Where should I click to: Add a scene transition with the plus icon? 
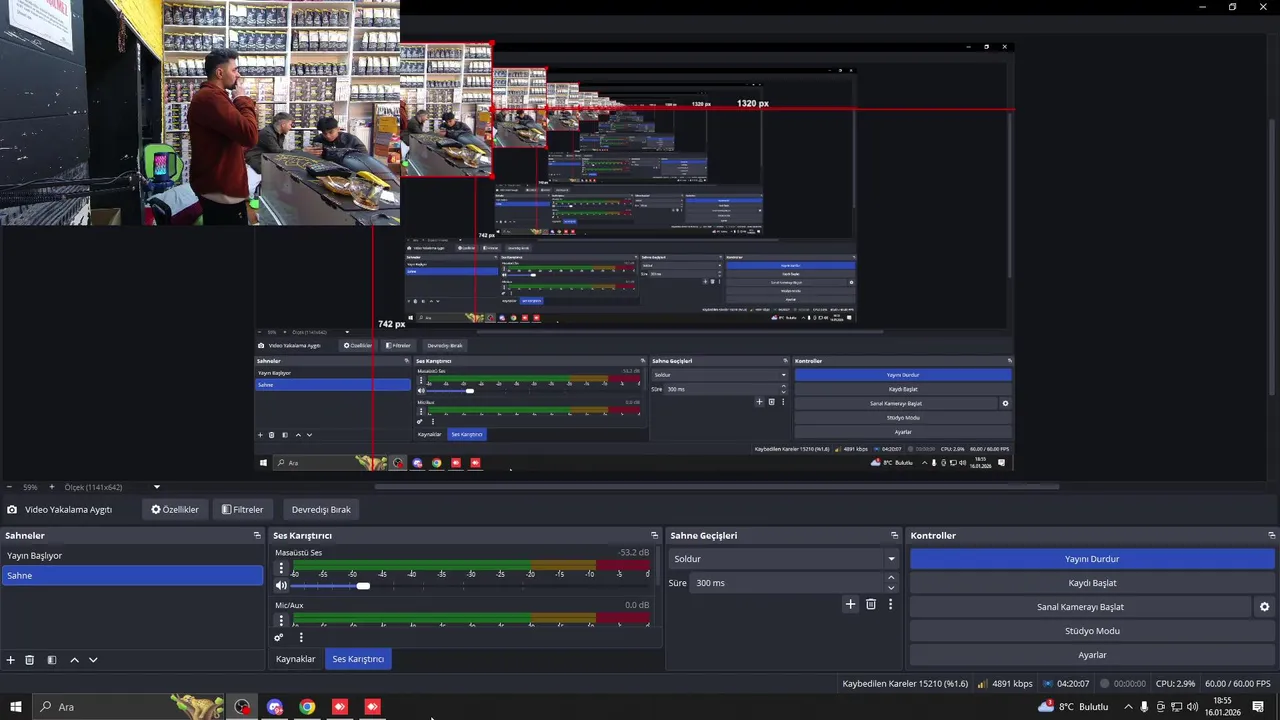(851, 604)
